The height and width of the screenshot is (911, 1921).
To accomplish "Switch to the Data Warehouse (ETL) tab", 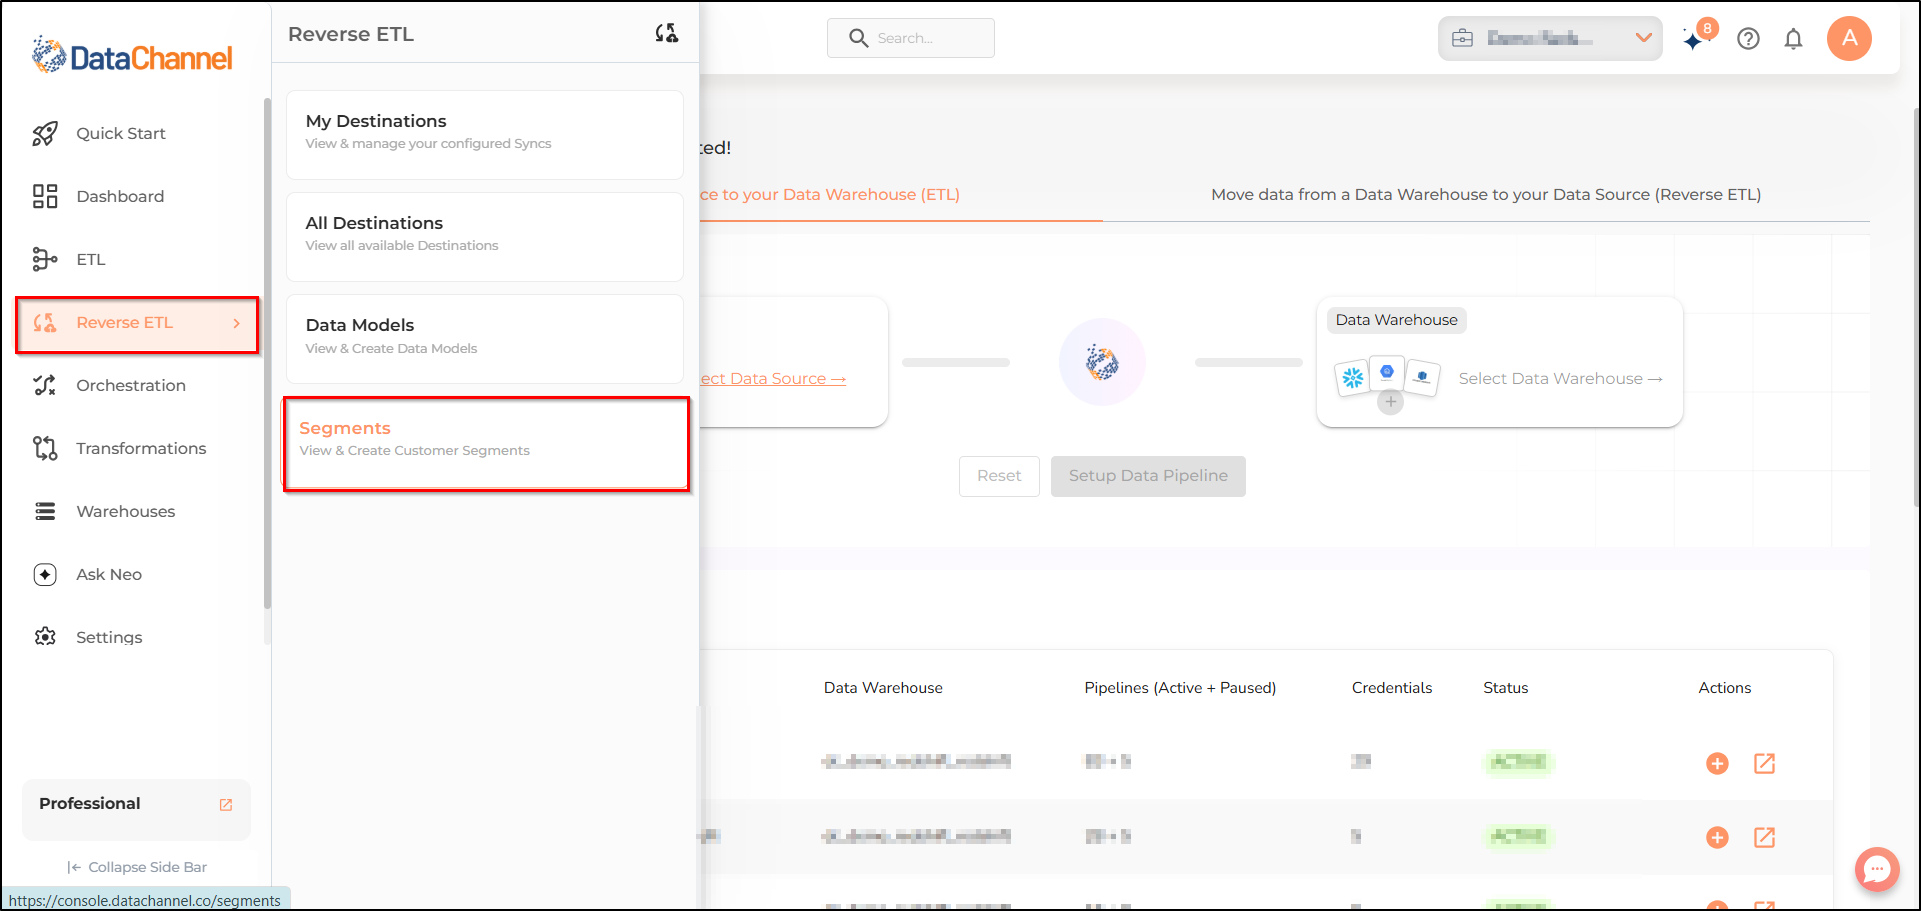I will [830, 195].
